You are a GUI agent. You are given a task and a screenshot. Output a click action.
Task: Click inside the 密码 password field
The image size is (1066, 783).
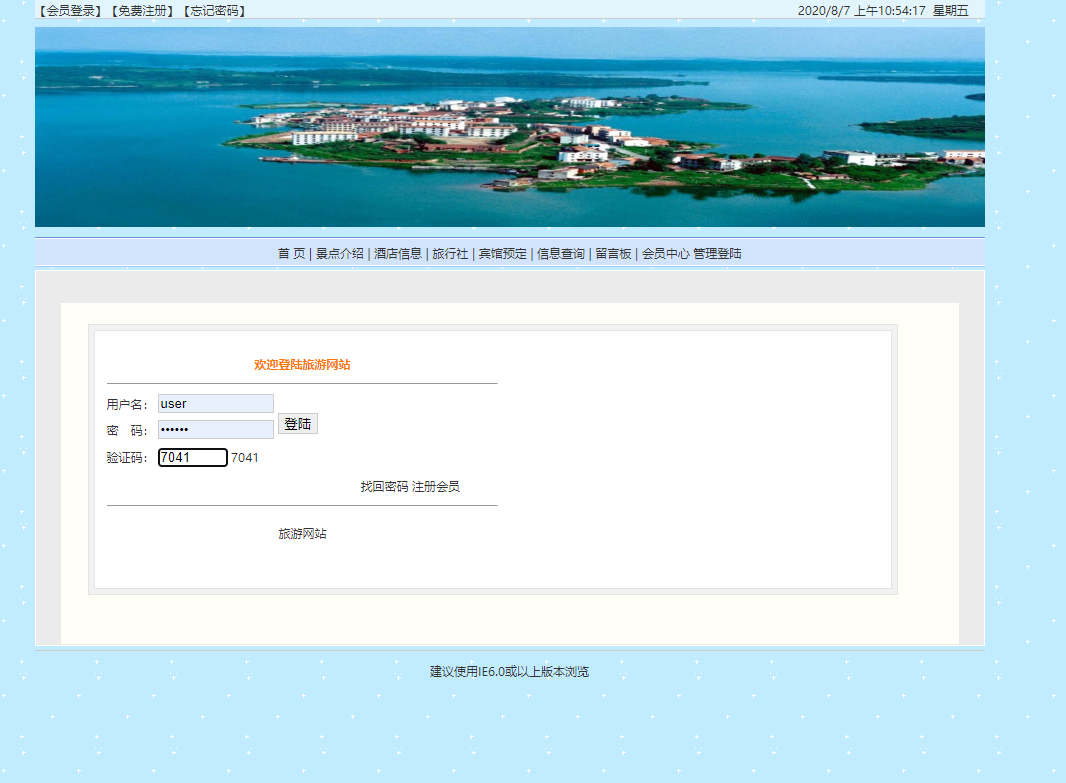click(215, 428)
